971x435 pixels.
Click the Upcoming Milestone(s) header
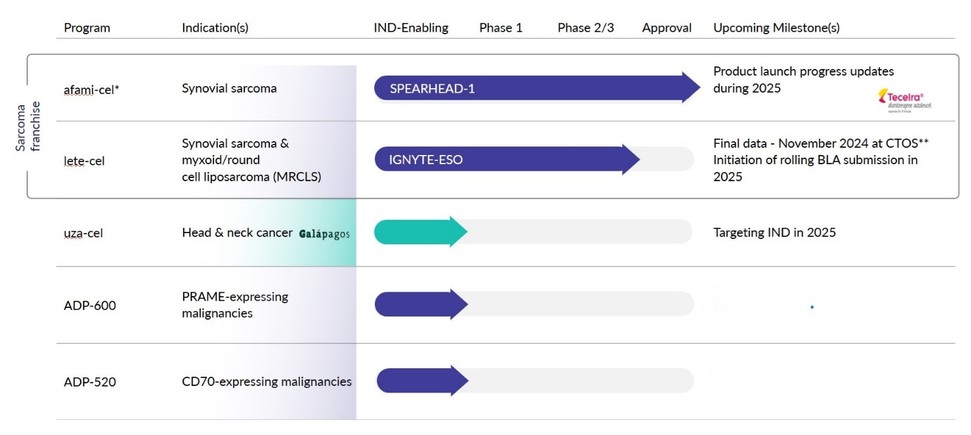point(777,28)
